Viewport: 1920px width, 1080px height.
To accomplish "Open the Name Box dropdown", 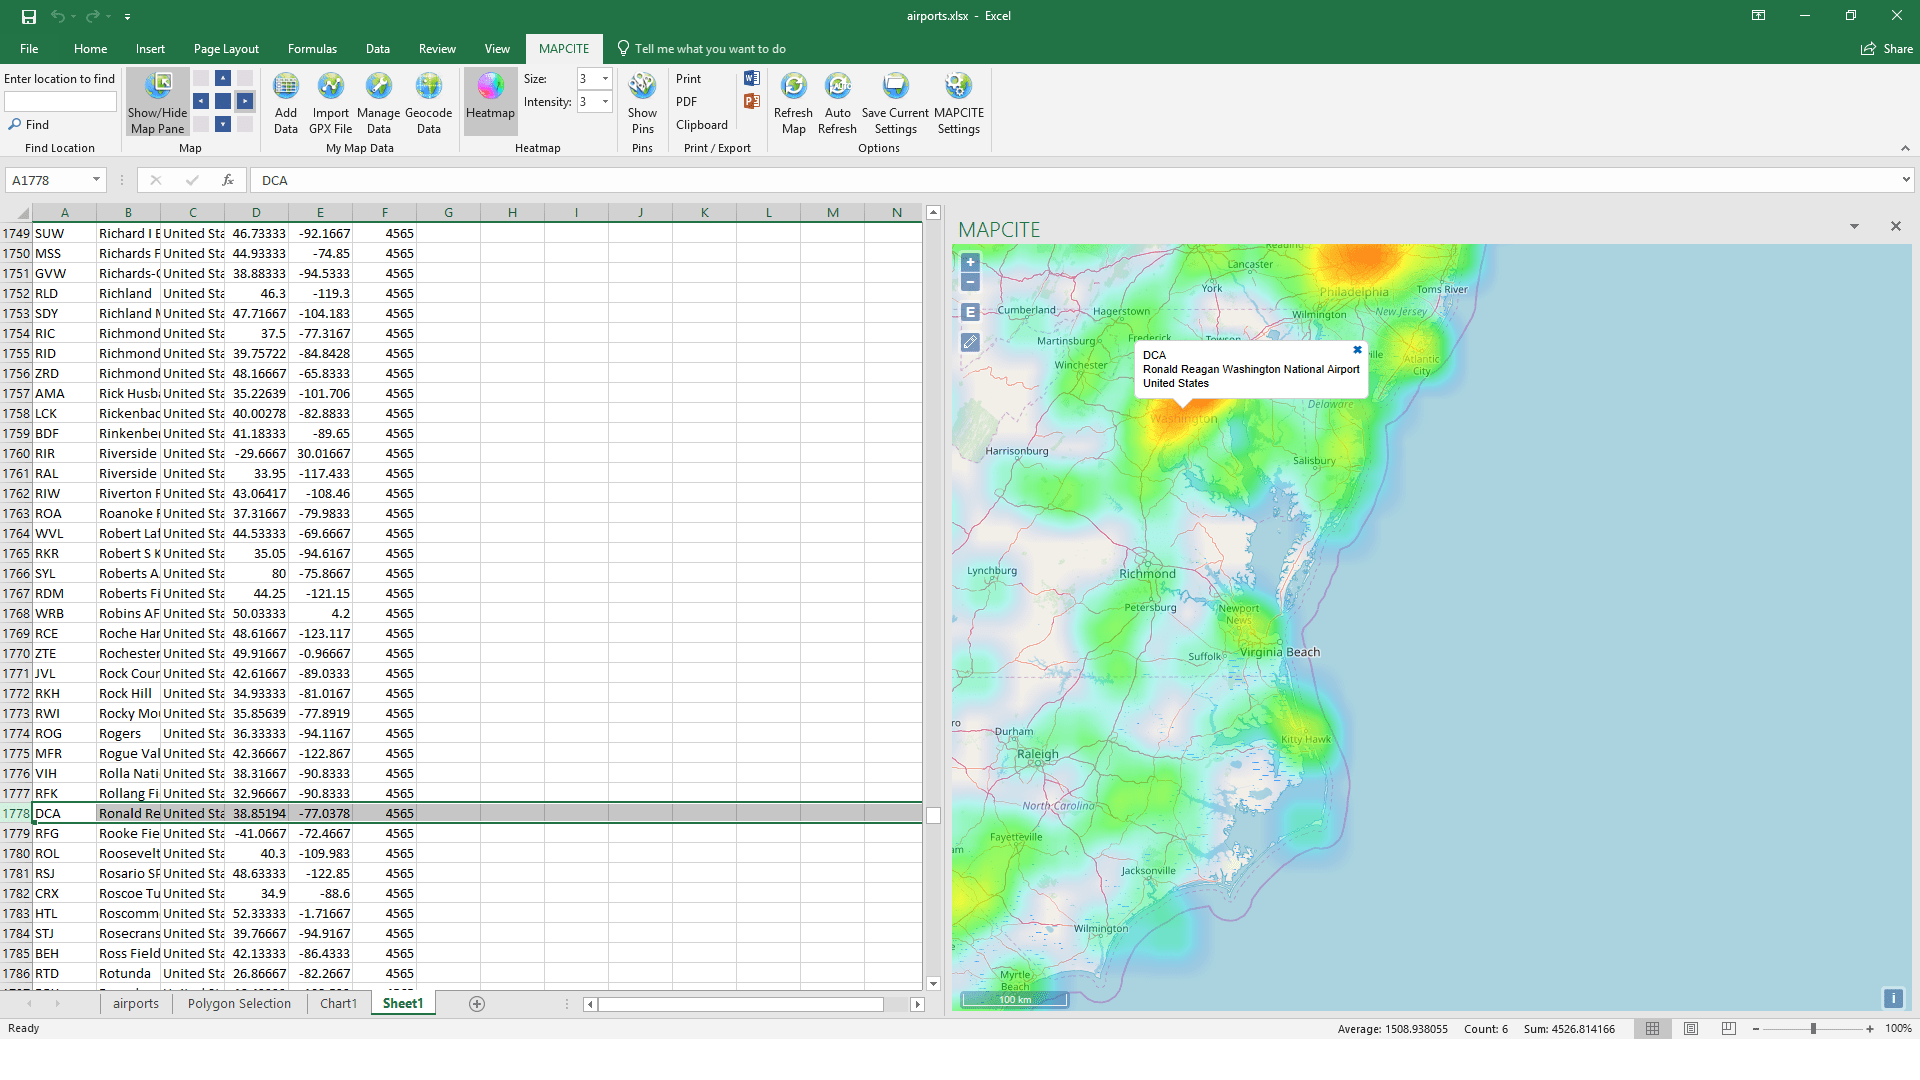I will pos(96,180).
